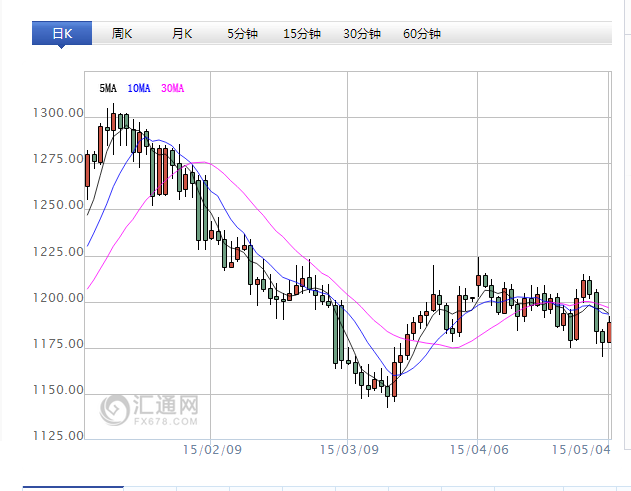This screenshot has height=491, width=631.
Task: Open the 月K monthly chart tab
Action: 181,34
